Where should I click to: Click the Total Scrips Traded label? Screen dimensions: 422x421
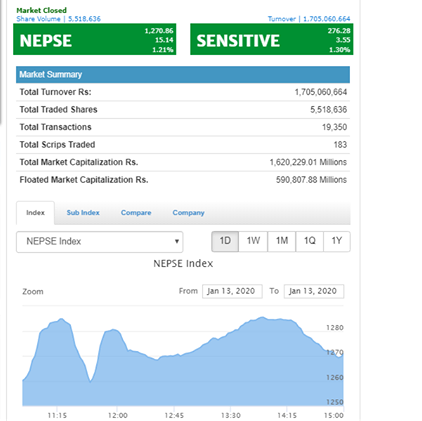click(57, 145)
